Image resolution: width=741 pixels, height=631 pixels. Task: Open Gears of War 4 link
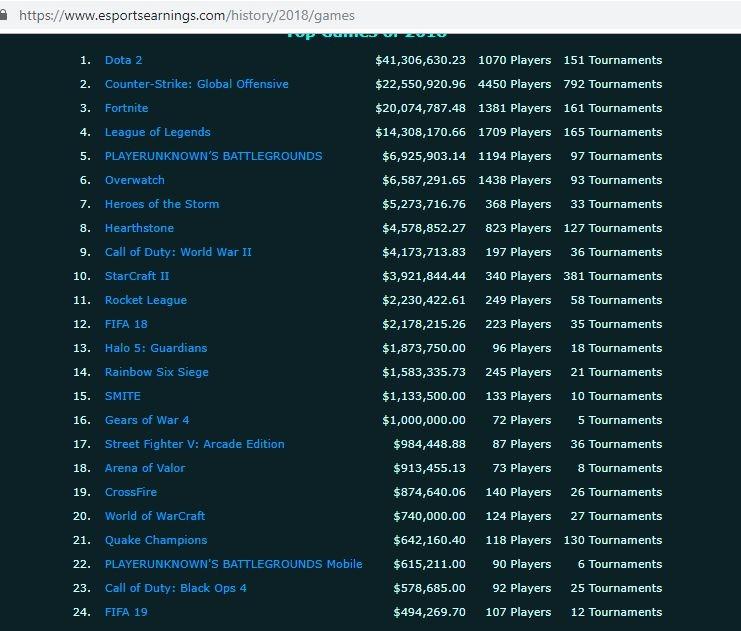tap(147, 420)
